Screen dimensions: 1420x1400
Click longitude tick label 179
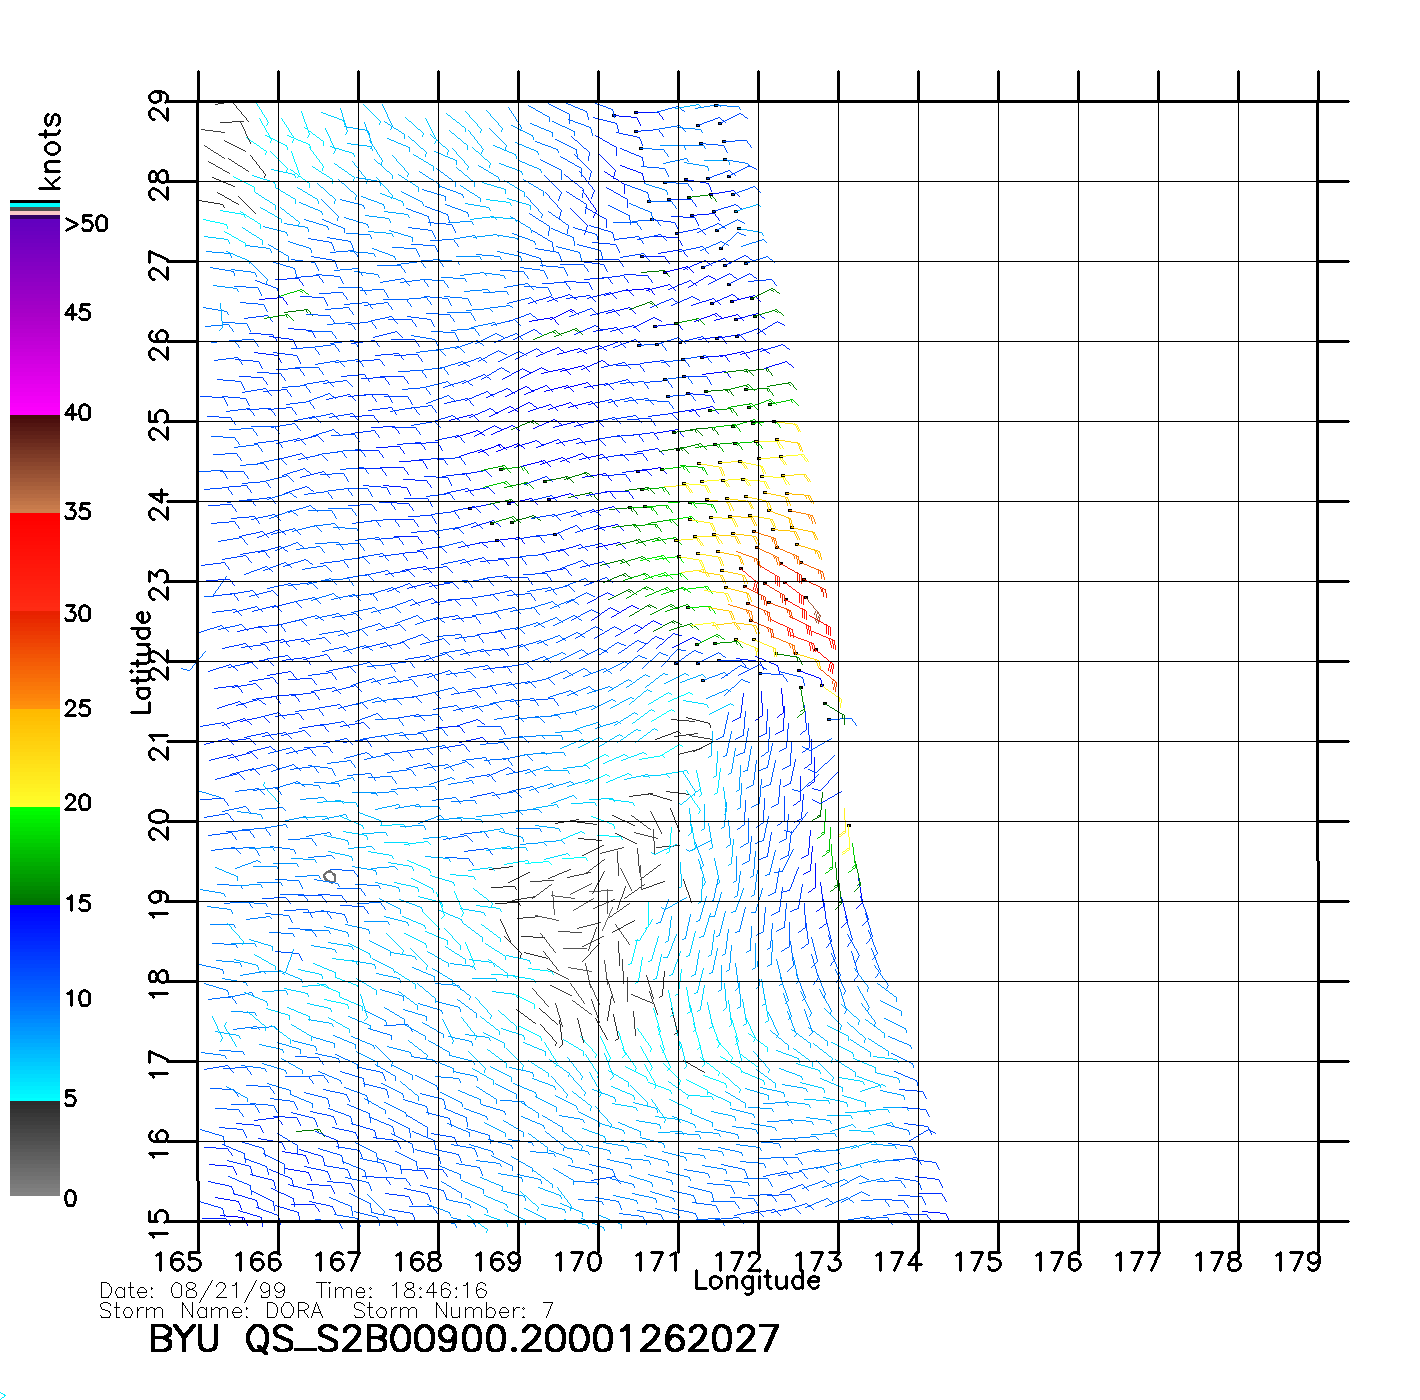click(x=1297, y=1262)
